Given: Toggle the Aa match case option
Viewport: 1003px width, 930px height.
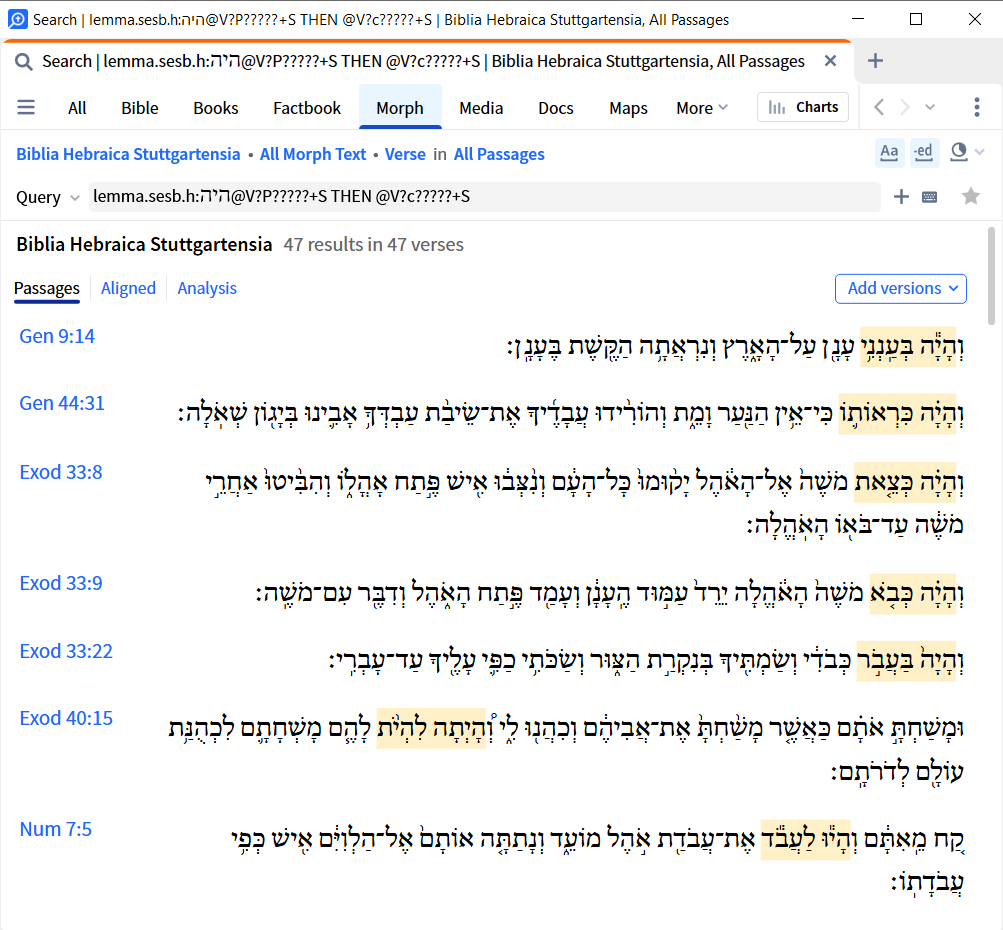Looking at the screenshot, I should 889,153.
